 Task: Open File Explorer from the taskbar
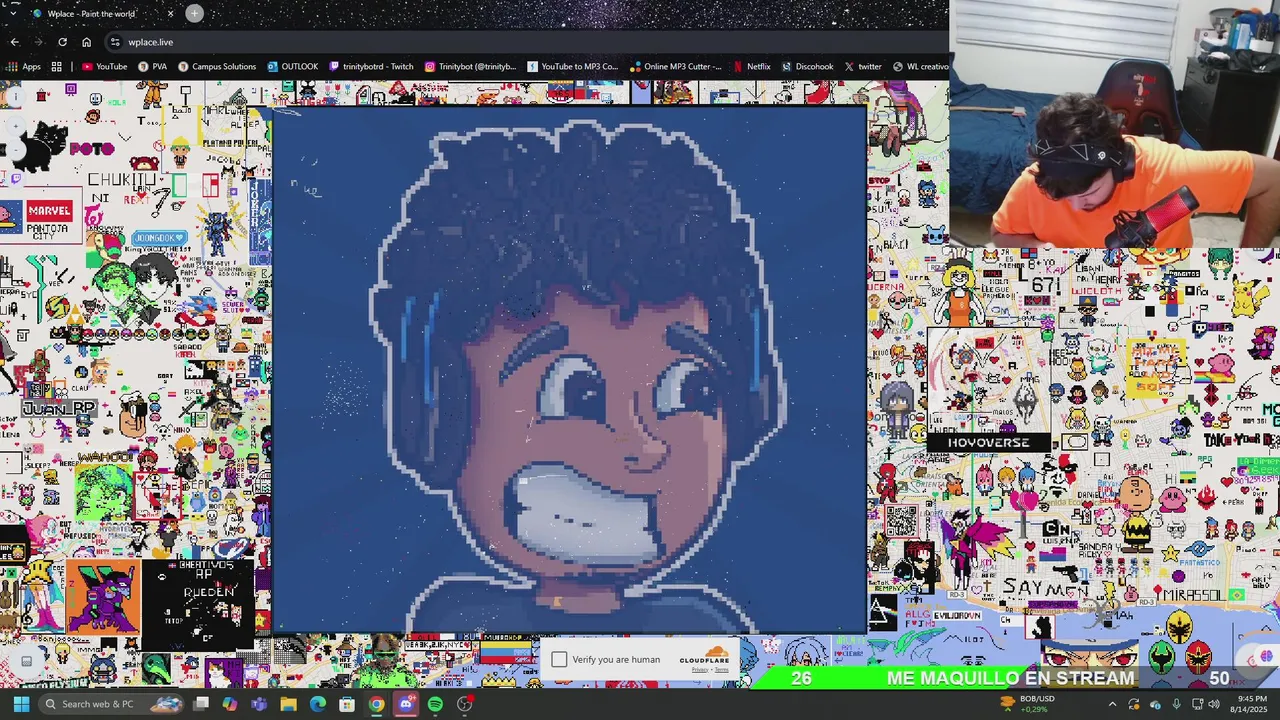[x=288, y=704]
